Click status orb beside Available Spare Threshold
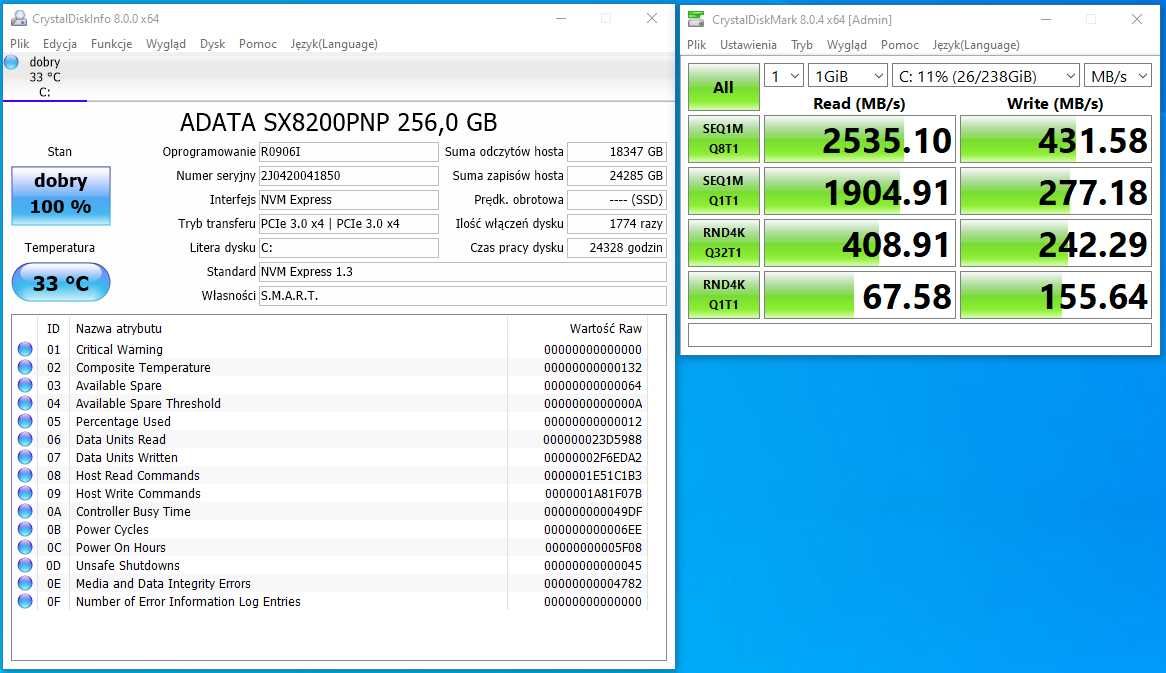The height and width of the screenshot is (673, 1166). pos(25,403)
